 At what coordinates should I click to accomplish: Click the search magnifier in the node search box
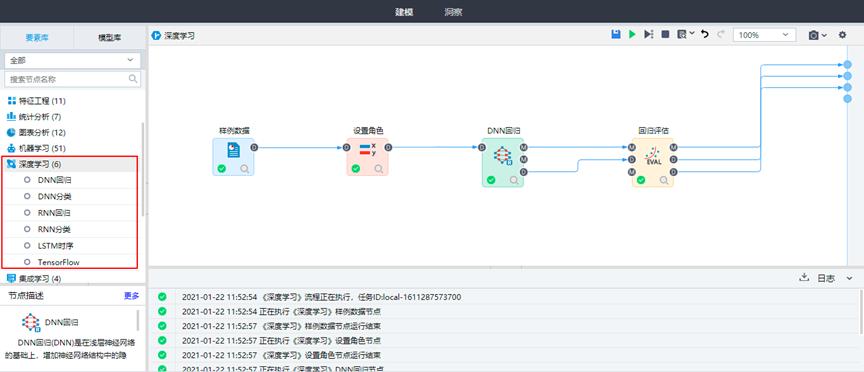point(133,79)
